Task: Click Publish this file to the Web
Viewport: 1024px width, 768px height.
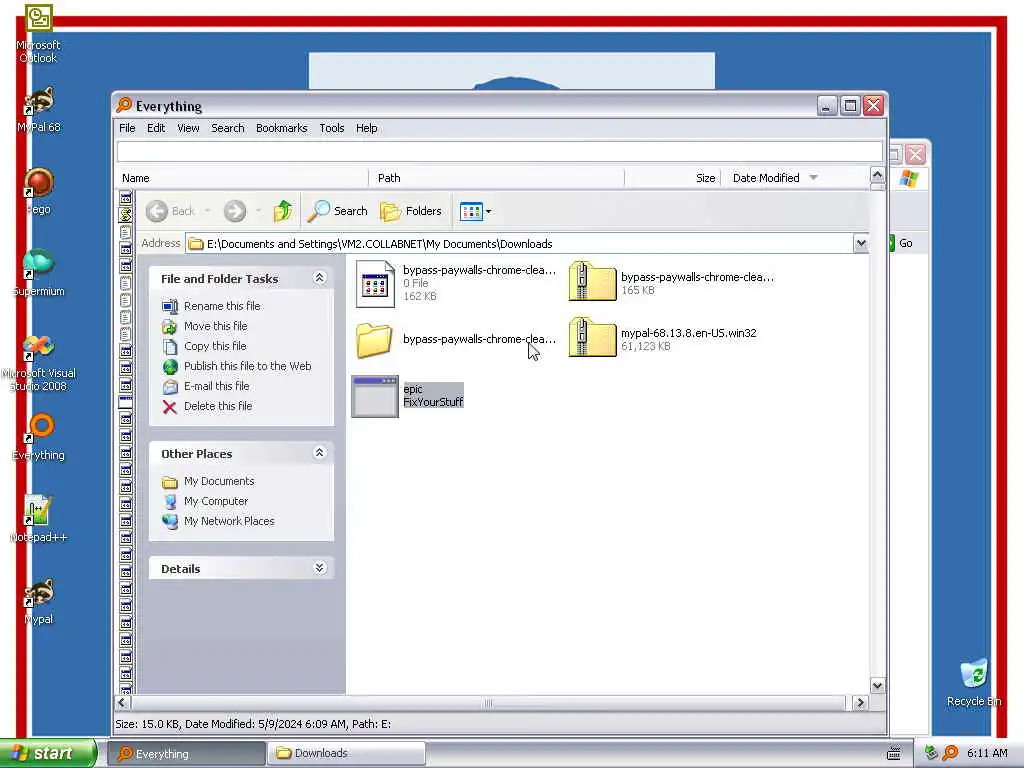Action: pos(248,366)
